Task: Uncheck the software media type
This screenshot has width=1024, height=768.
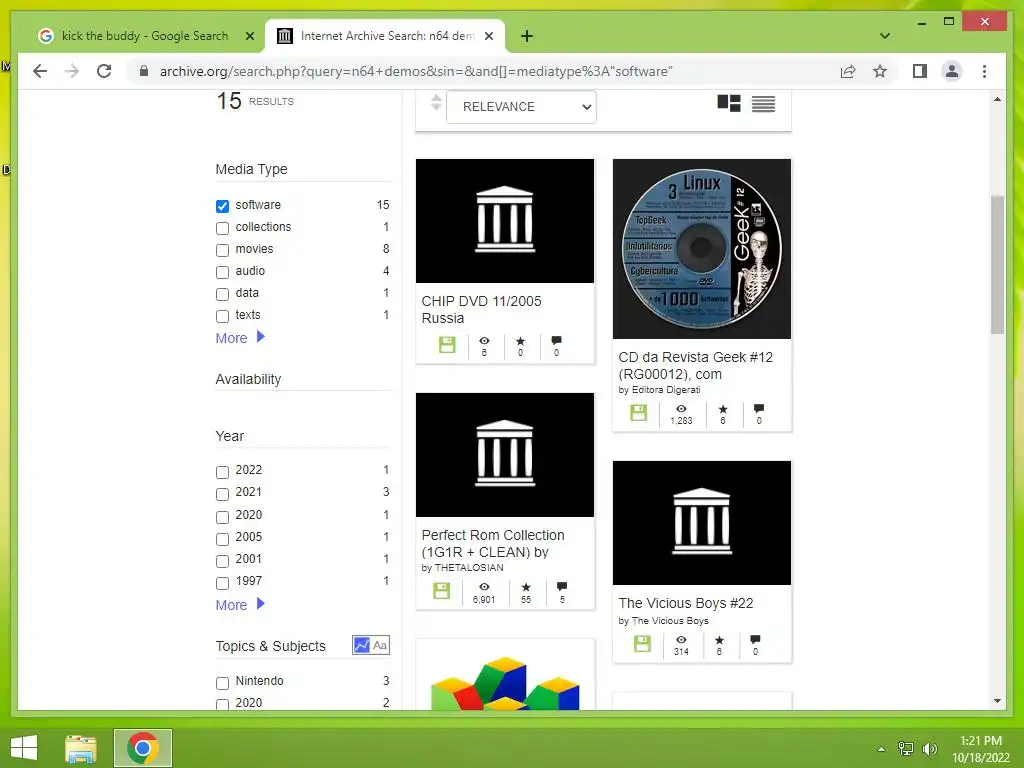Action: [222, 206]
